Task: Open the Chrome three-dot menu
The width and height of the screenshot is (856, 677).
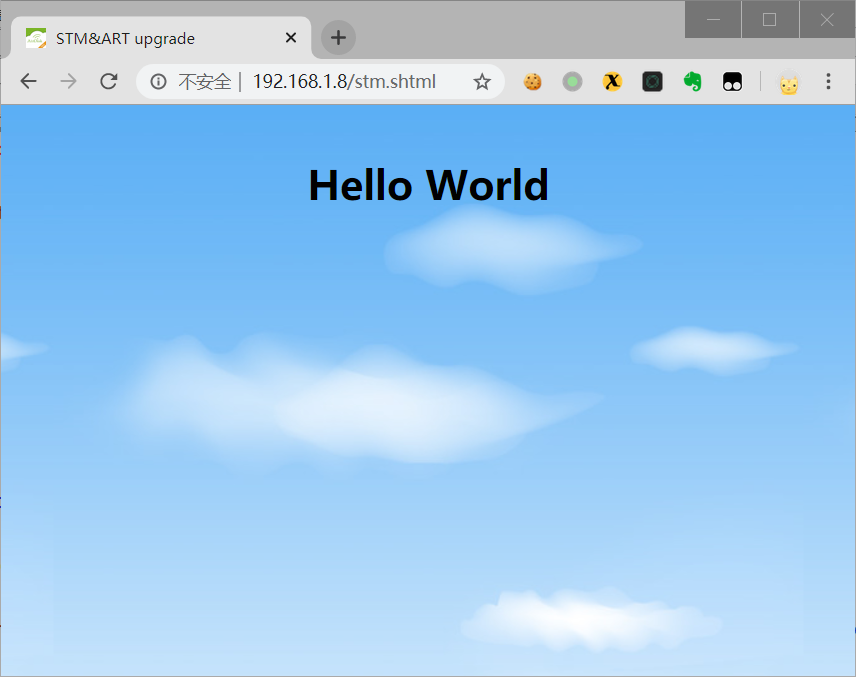Action: point(828,82)
